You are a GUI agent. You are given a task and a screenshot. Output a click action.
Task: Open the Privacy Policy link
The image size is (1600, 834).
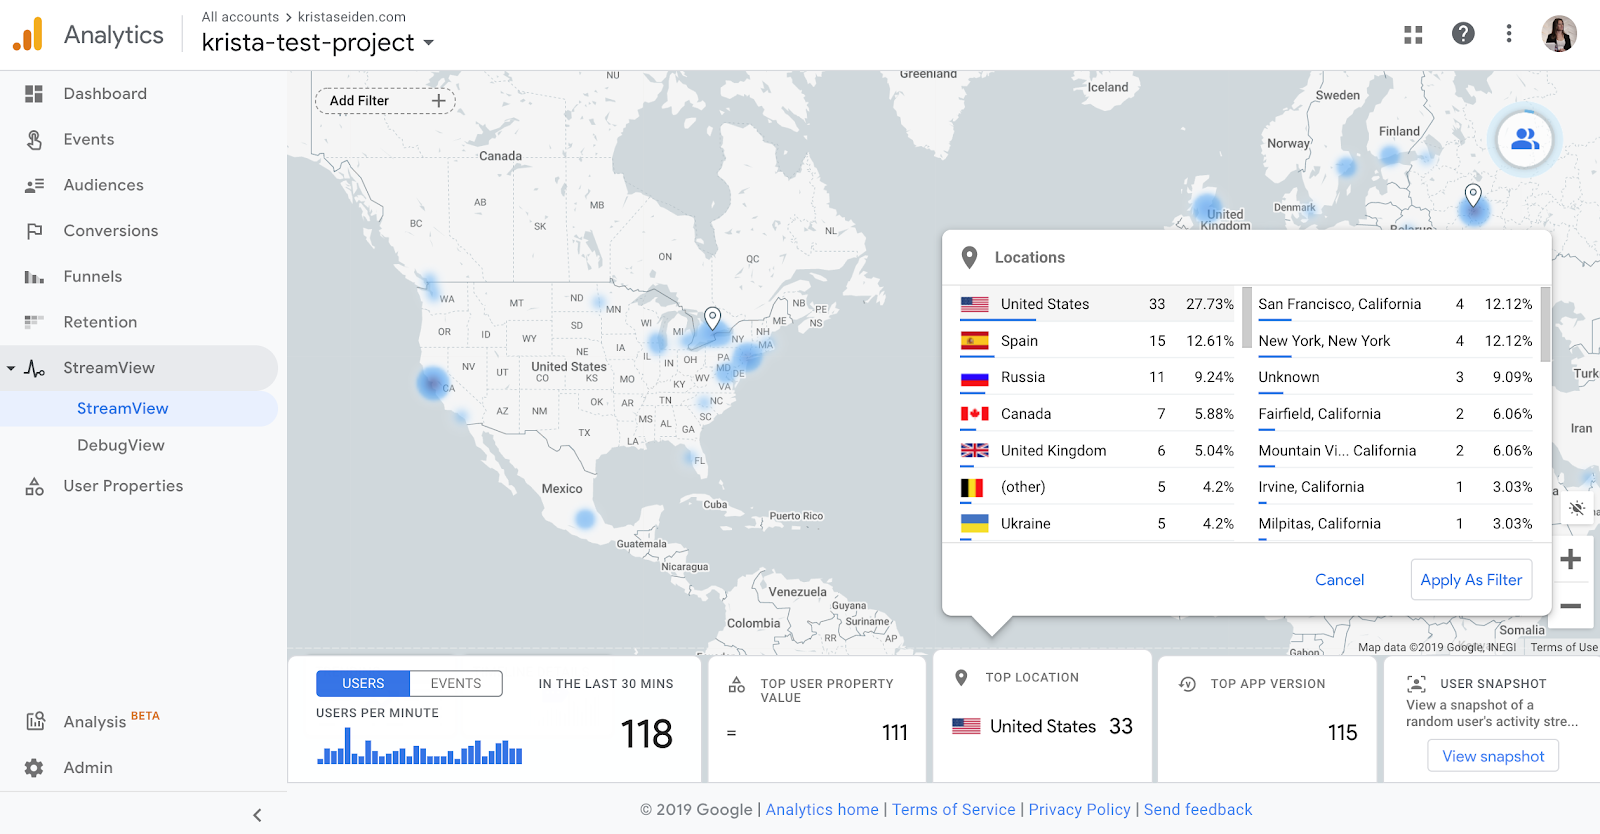pyautogui.click(x=1080, y=810)
